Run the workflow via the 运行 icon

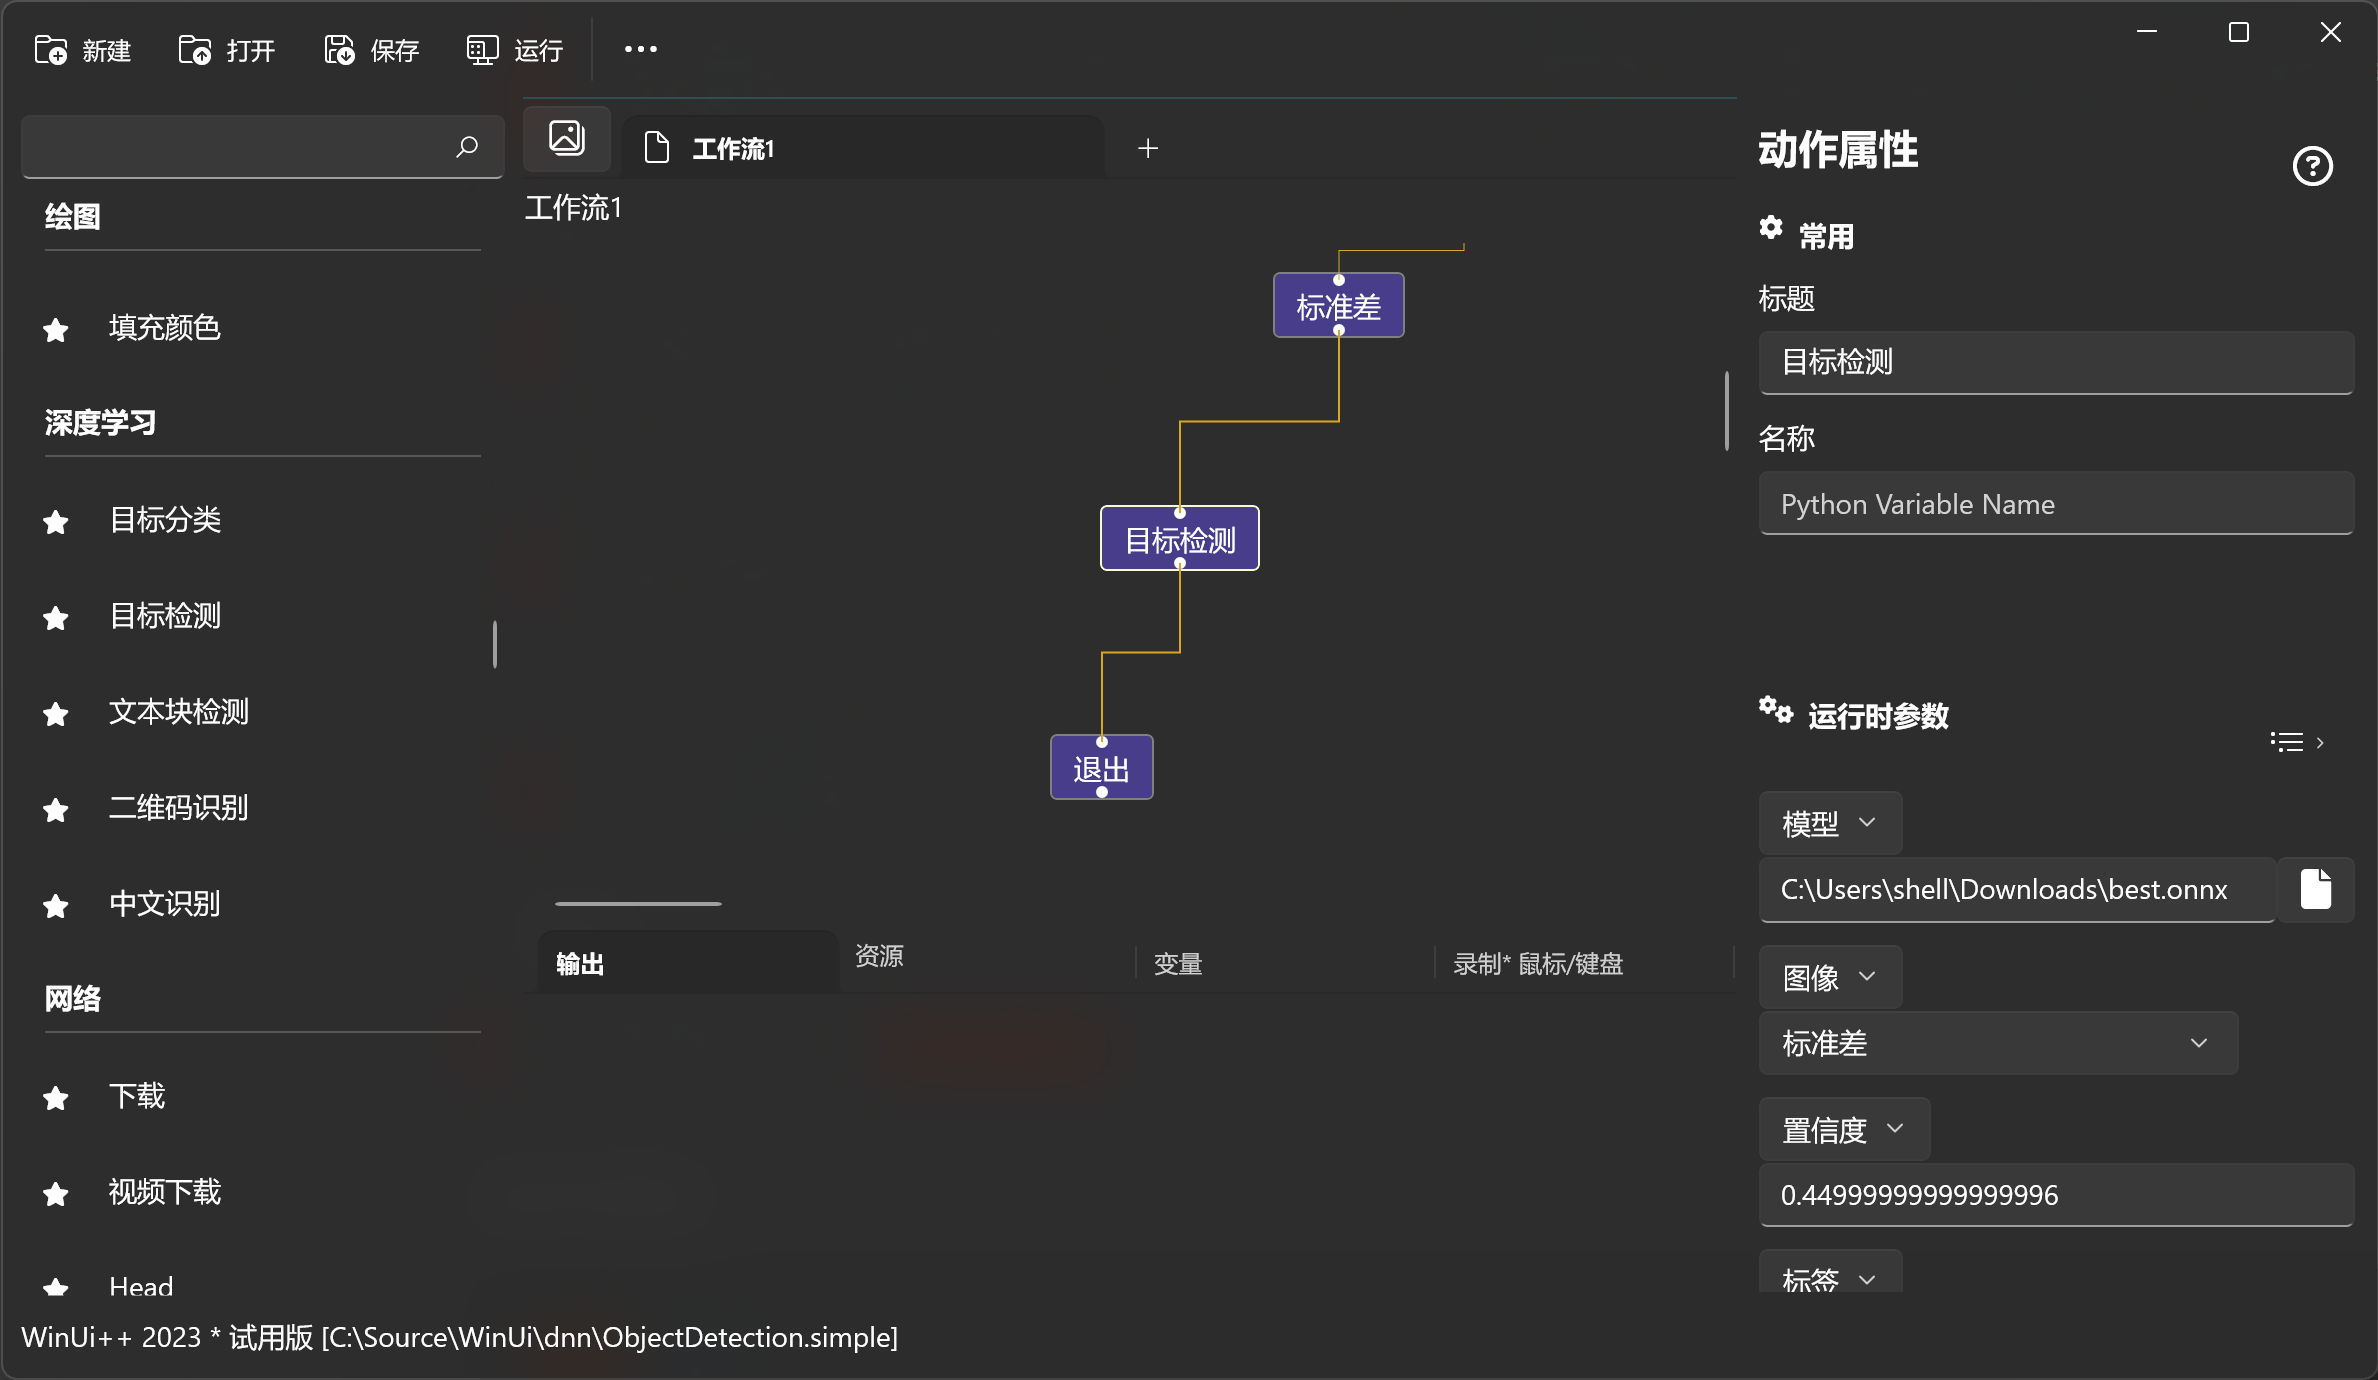pyautogui.click(x=481, y=49)
